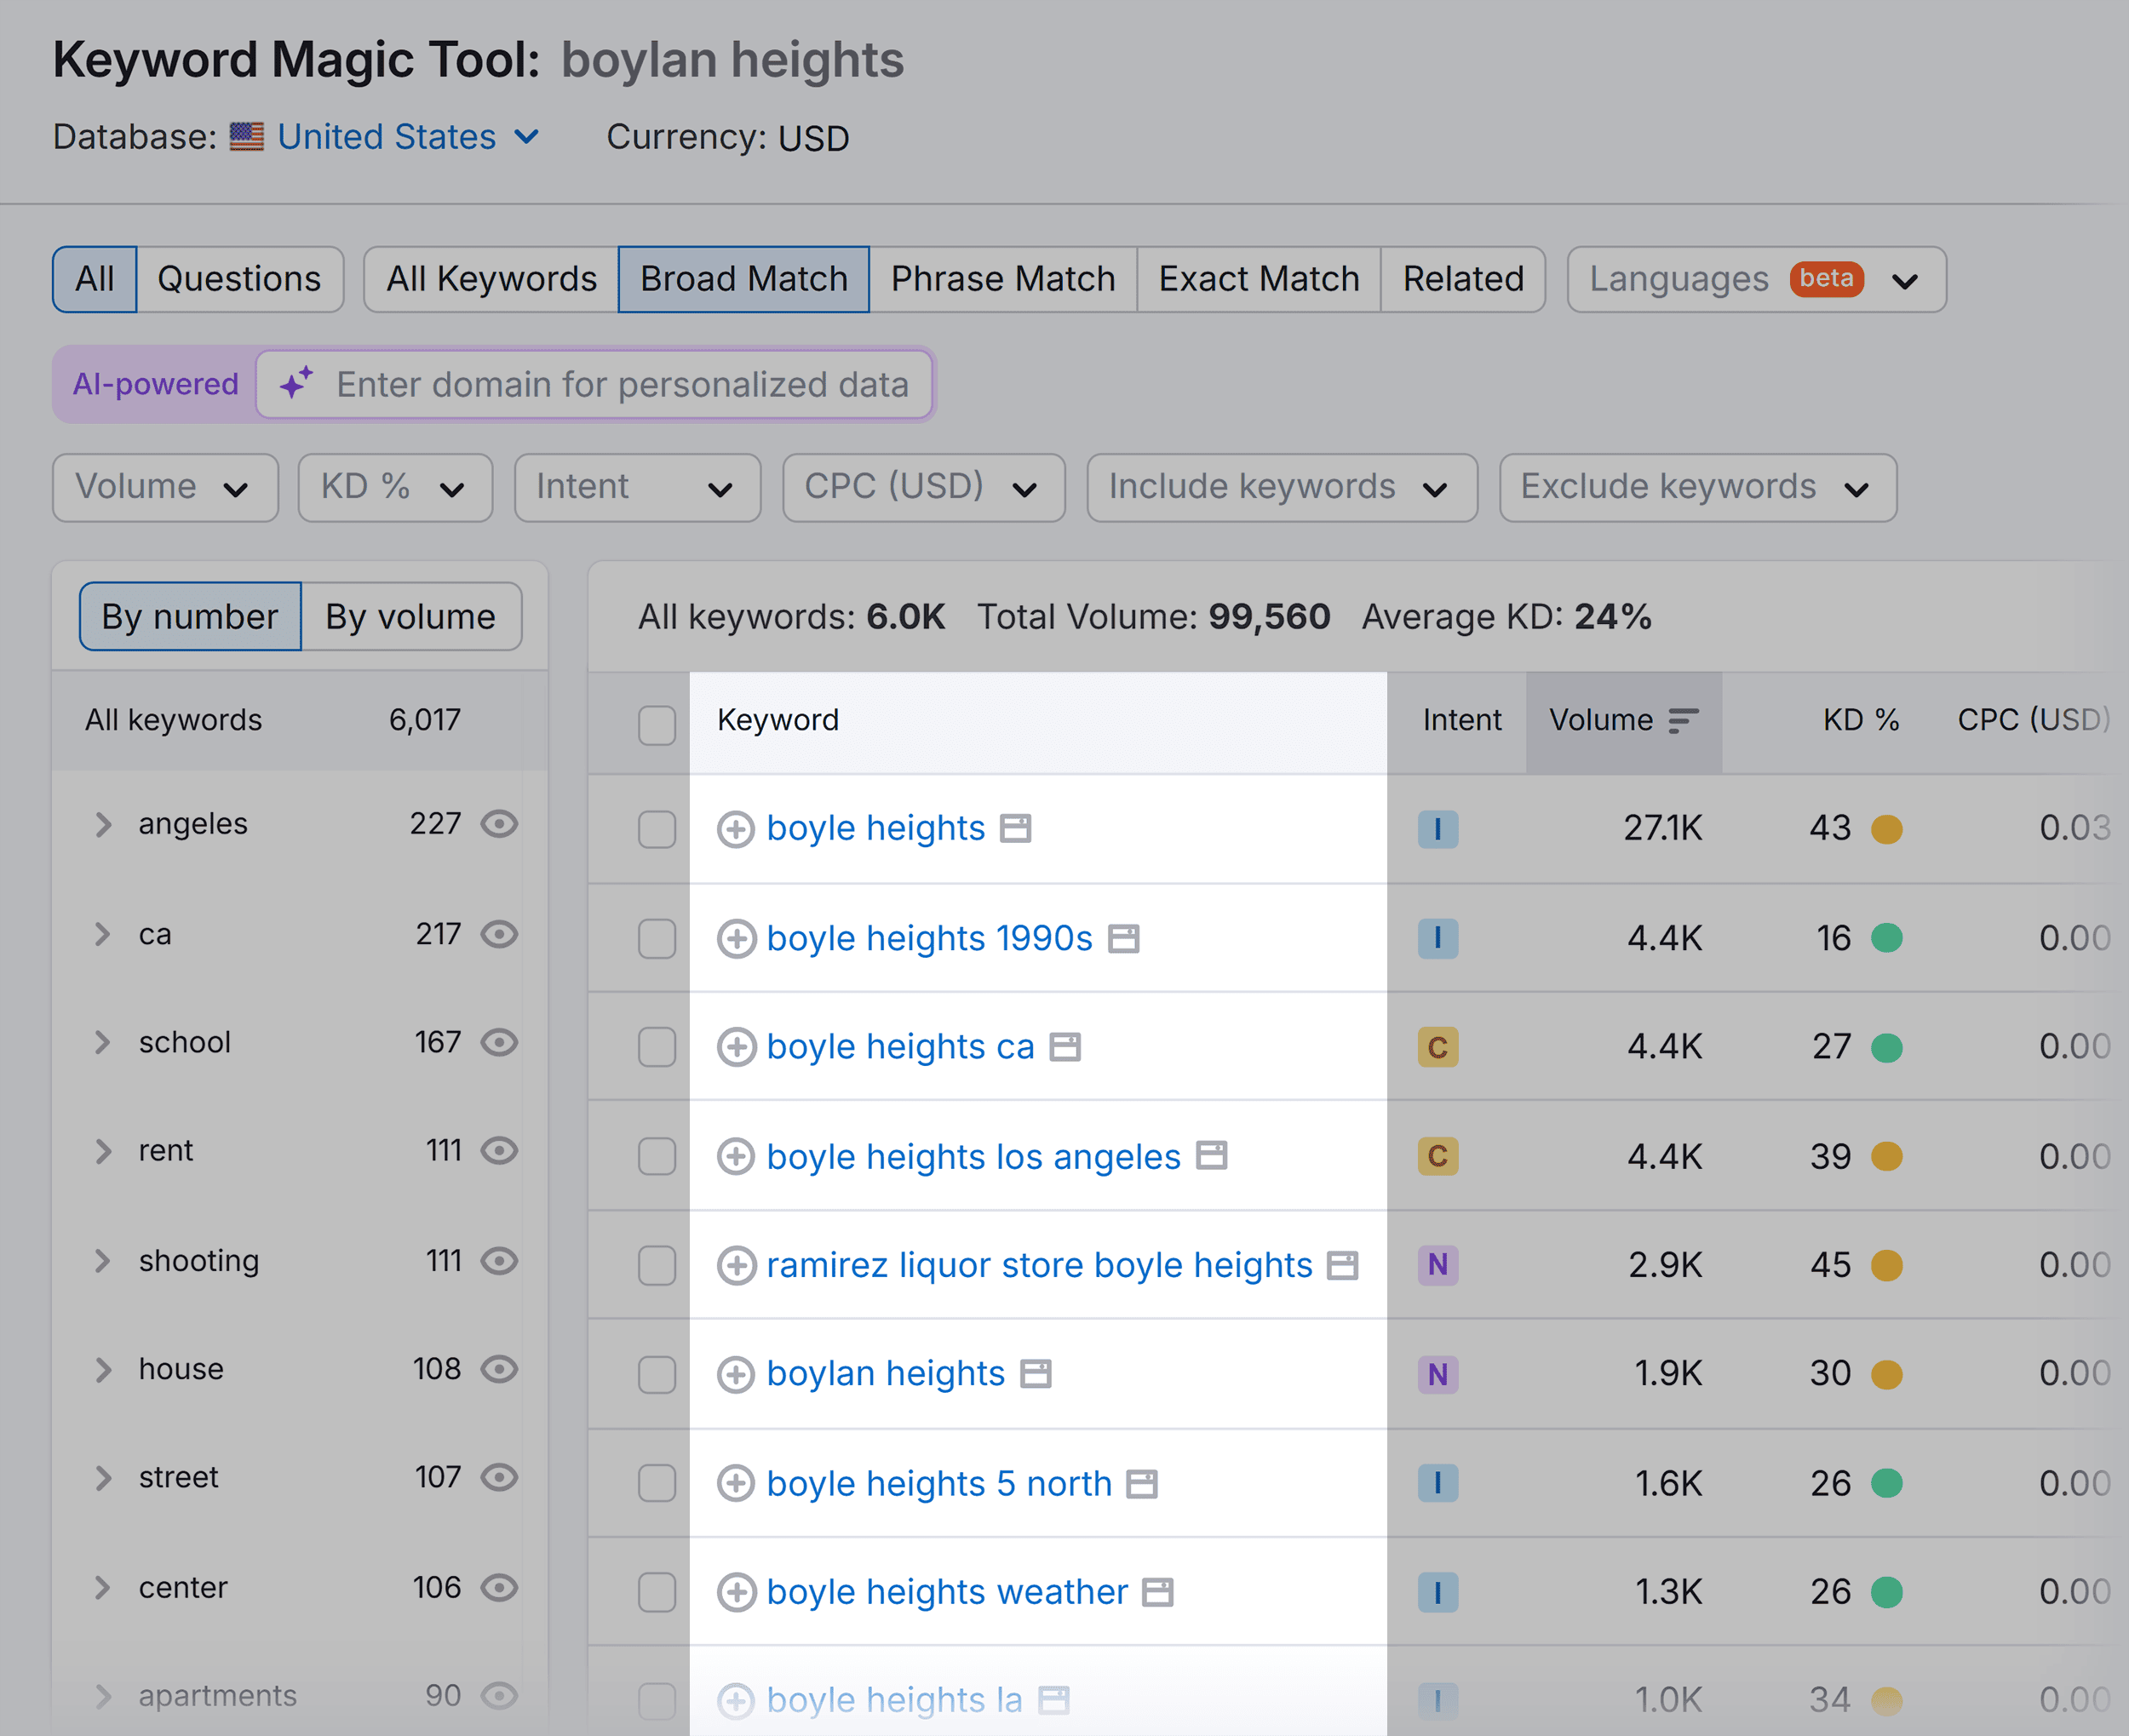Open the Volume filter dropdown
The height and width of the screenshot is (1736, 2129).
pyautogui.click(x=165, y=488)
